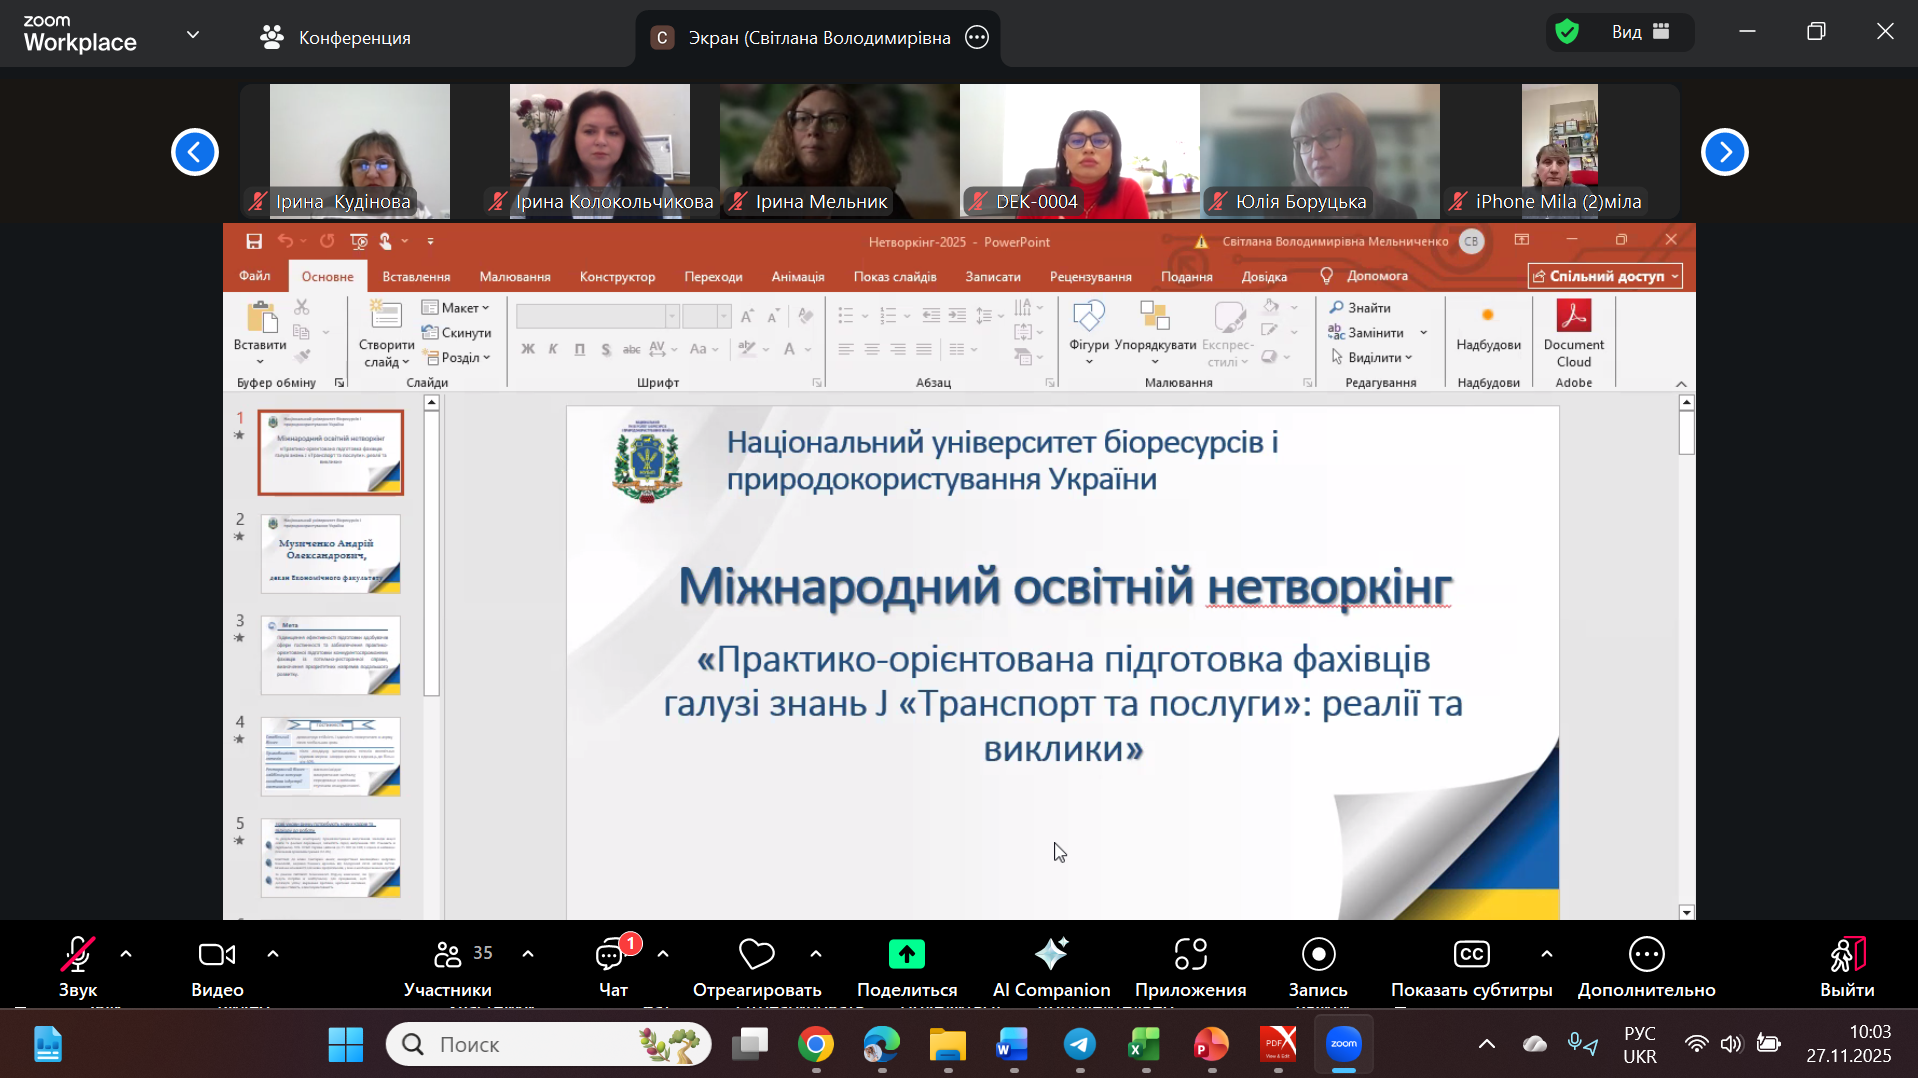Show next participants with right arrow

tap(1724, 152)
